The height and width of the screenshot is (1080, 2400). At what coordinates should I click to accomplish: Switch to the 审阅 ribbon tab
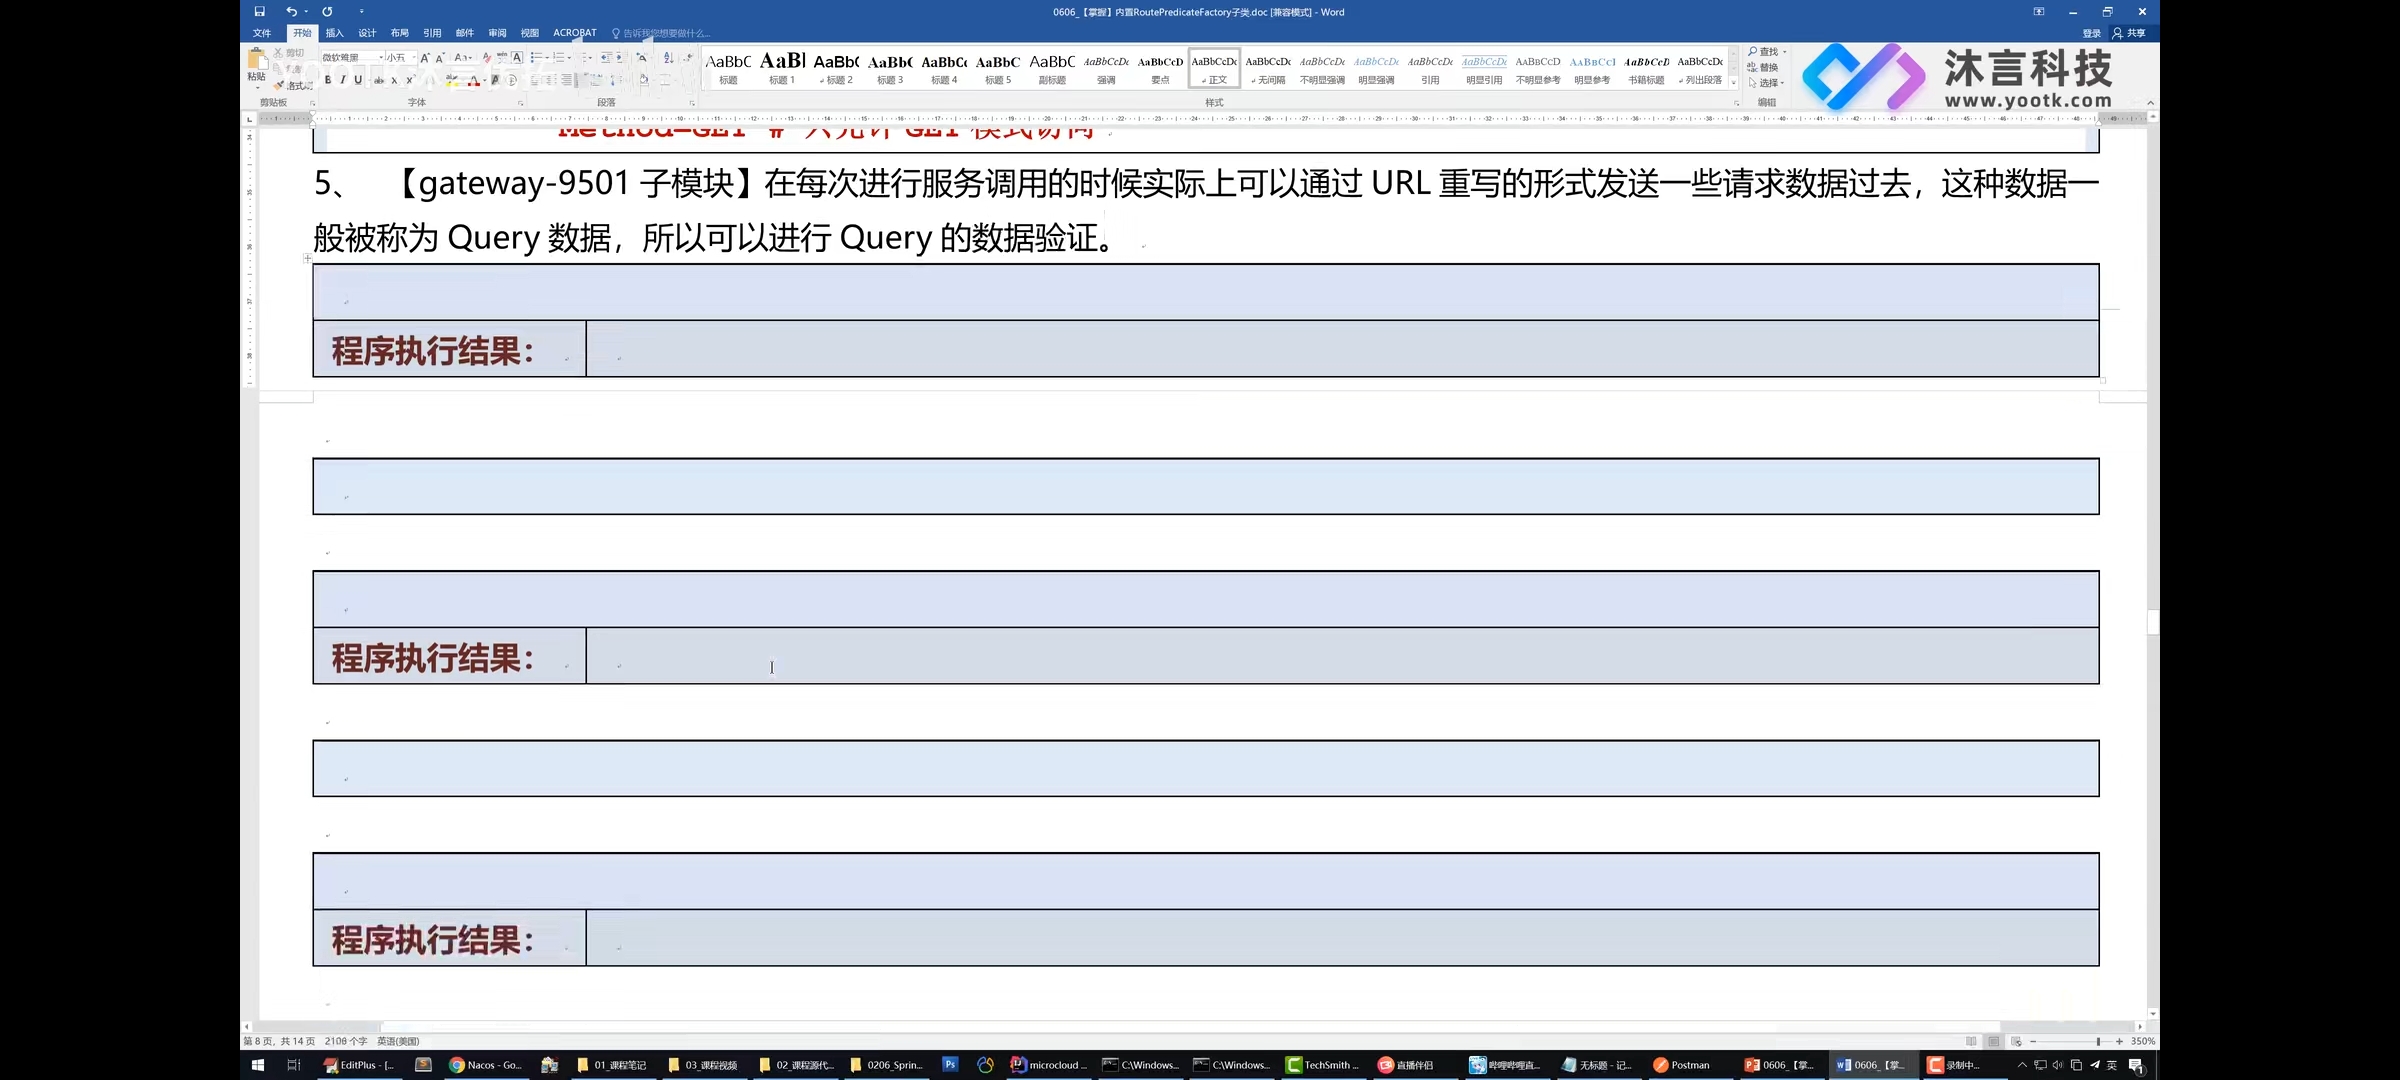tap(497, 33)
